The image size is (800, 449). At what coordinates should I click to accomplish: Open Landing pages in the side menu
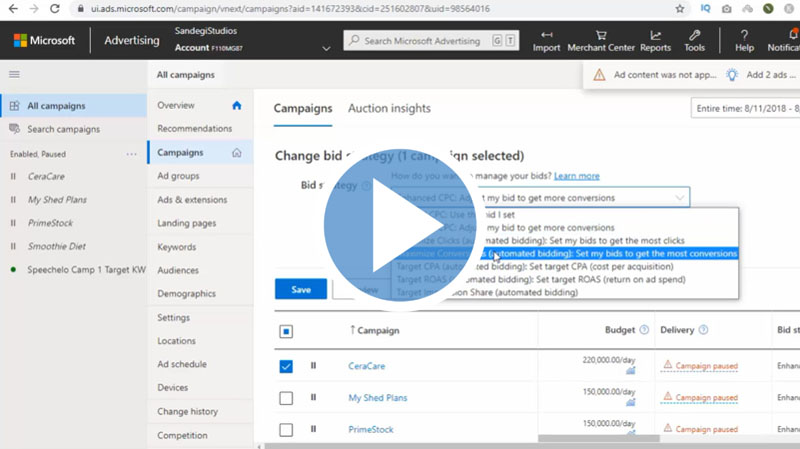click(186, 223)
